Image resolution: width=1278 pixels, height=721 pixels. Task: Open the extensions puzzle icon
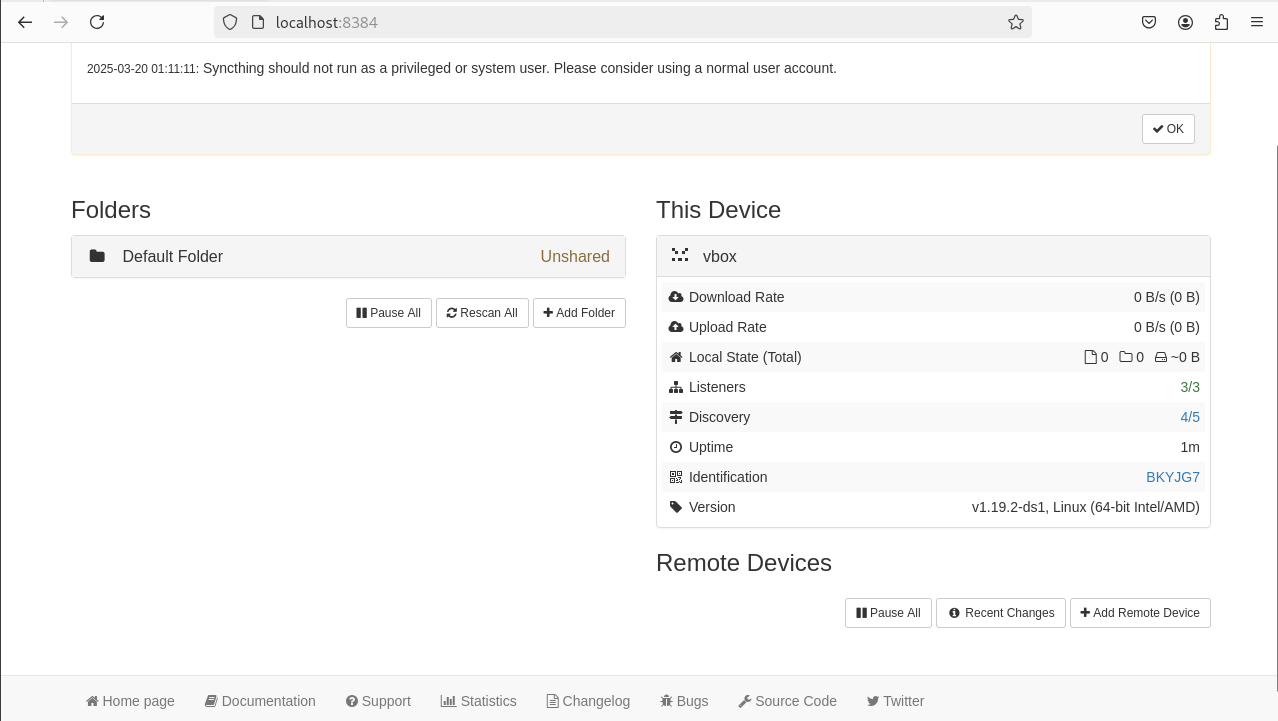(1221, 22)
